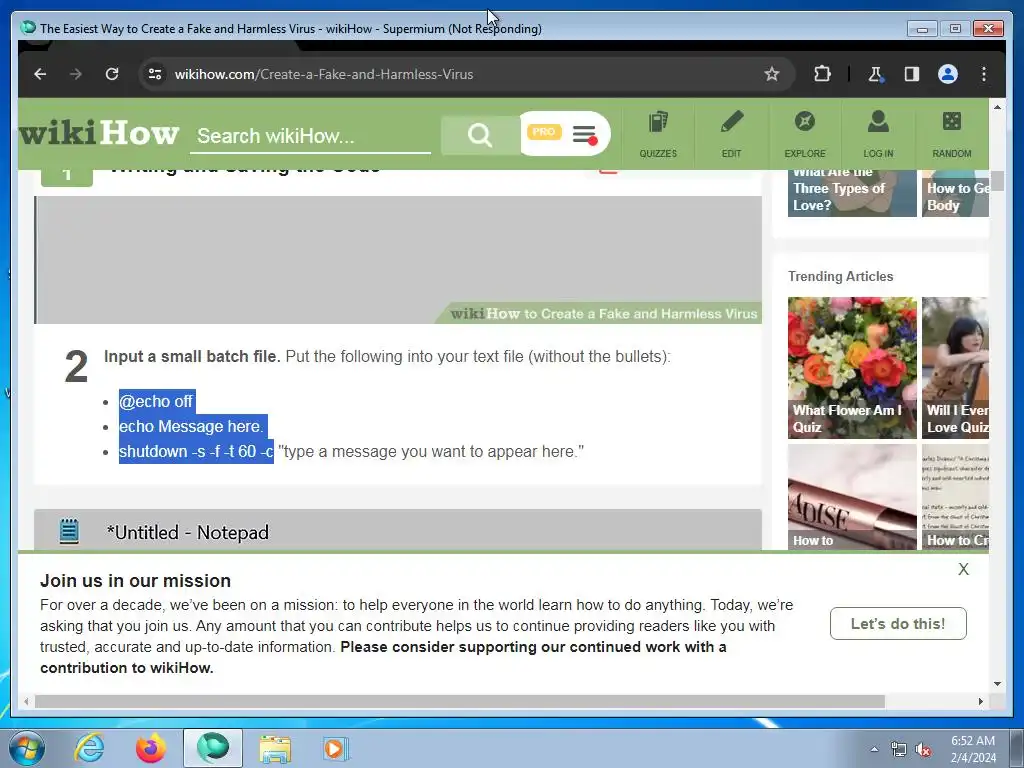1024x768 pixels.
Task: Go back using the browser back arrow
Action: coord(40,74)
